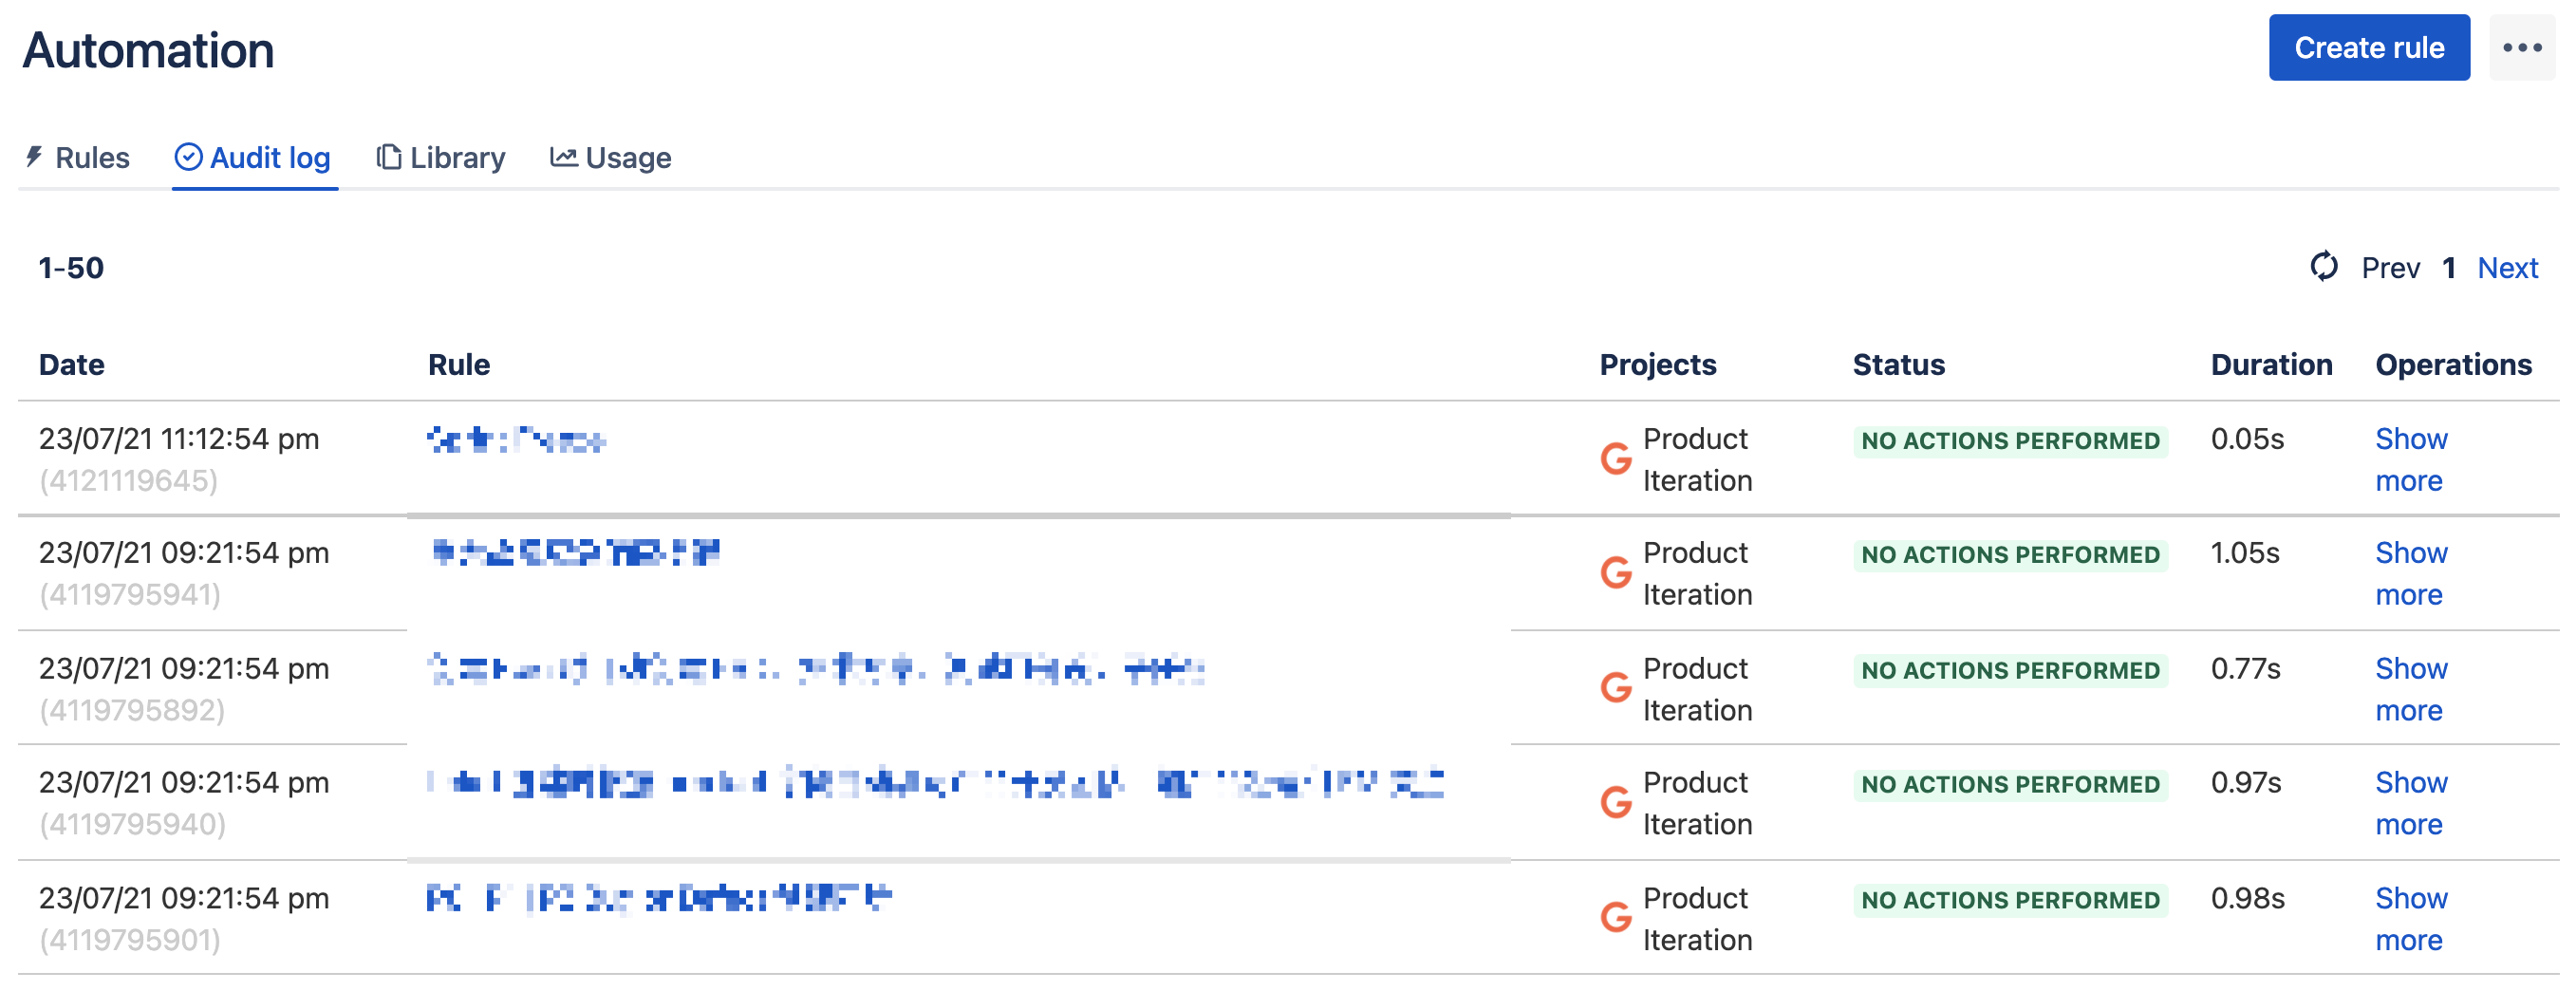Click project icon in the 0.98s row

tap(1616, 917)
